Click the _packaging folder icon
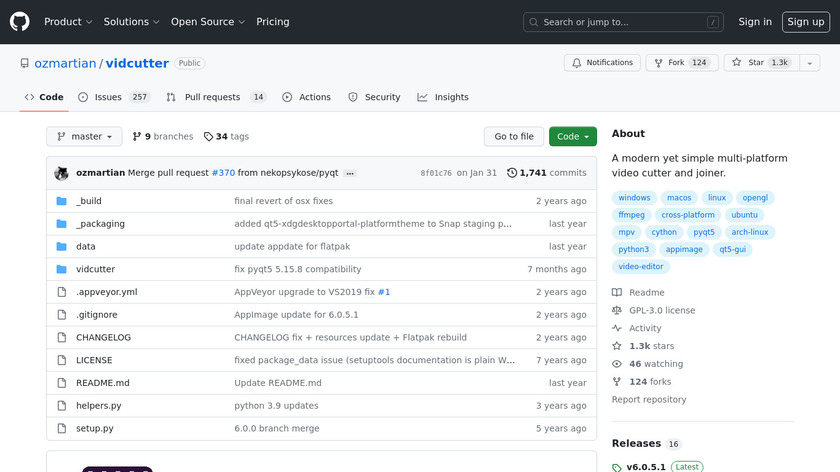 pos(62,224)
